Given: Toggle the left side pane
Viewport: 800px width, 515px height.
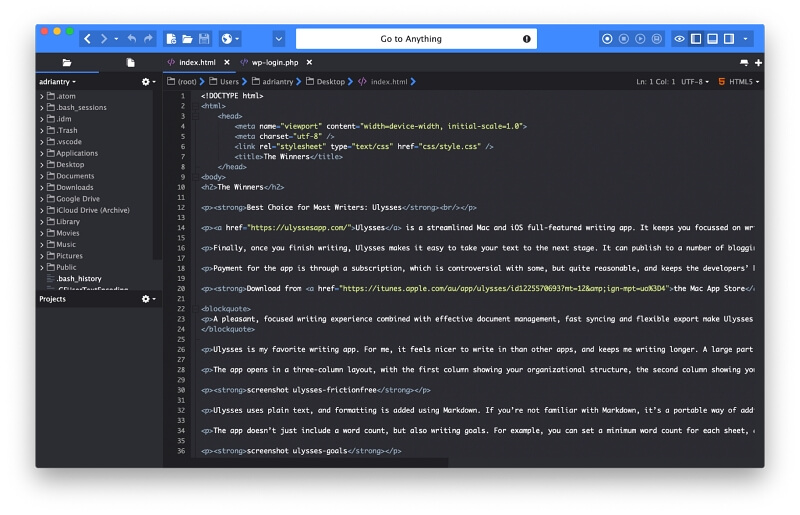Looking at the screenshot, I should click(696, 39).
